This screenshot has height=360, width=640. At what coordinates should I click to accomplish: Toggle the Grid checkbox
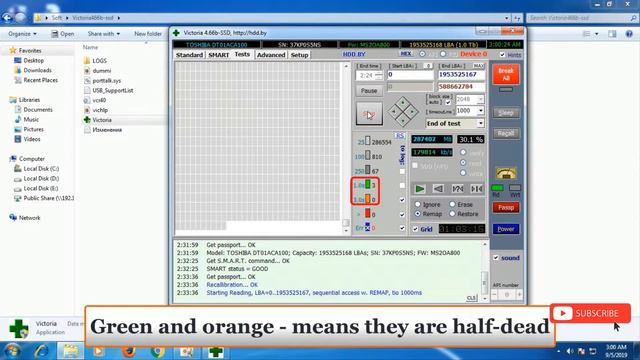pyautogui.click(x=415, y=229)
